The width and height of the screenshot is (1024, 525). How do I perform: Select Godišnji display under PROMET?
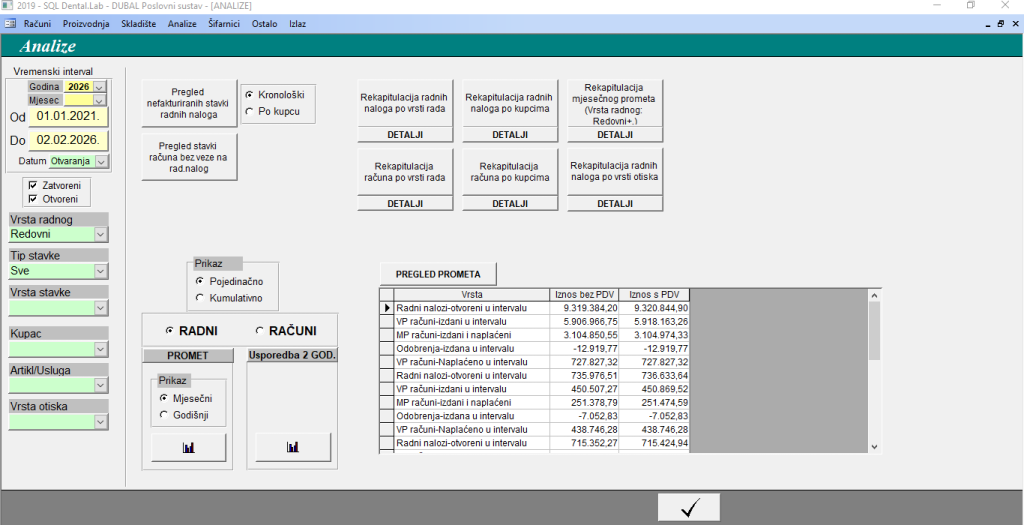(163, 413)
